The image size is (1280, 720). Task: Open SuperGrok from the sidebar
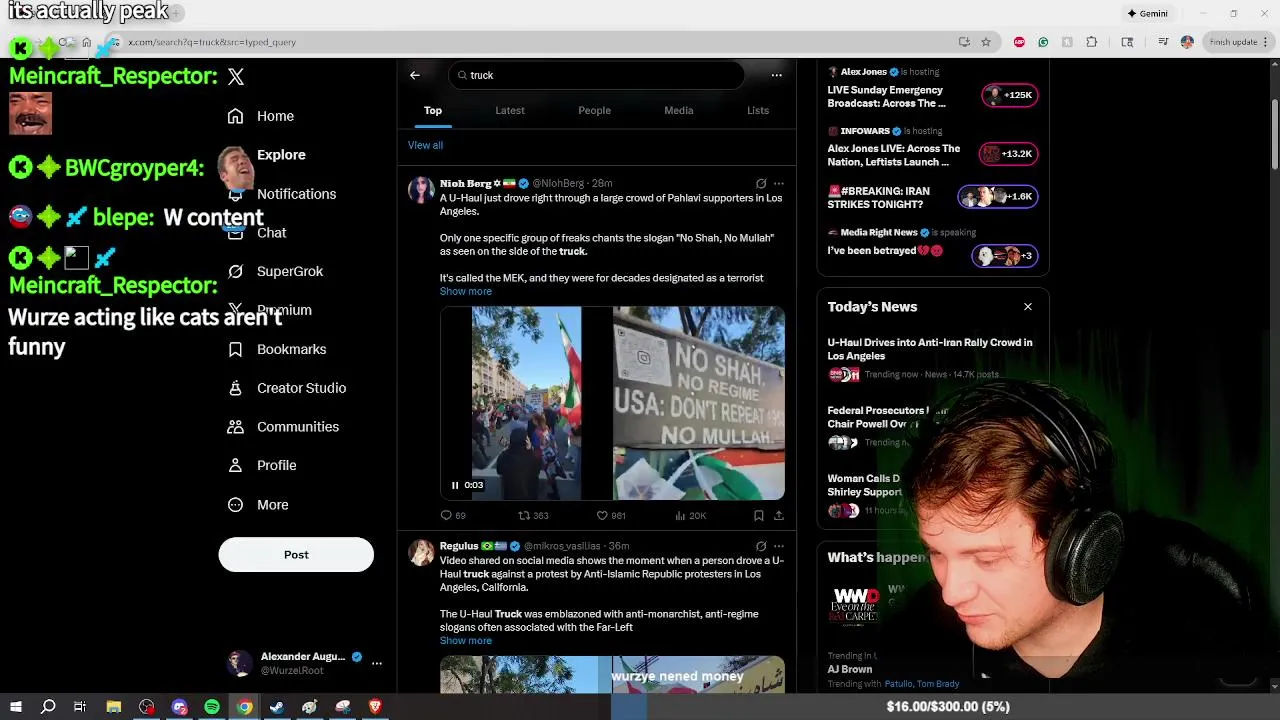coord(276,271)
